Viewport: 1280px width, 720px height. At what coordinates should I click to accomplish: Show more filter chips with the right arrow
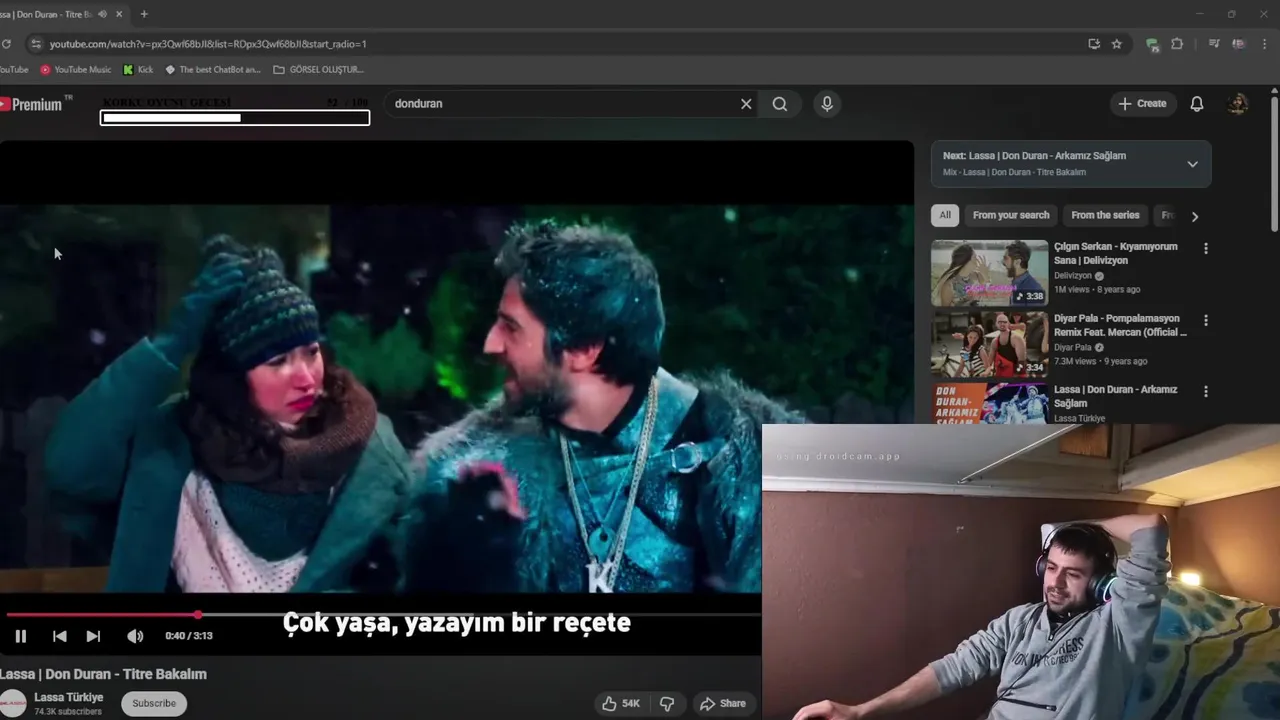1194,216
